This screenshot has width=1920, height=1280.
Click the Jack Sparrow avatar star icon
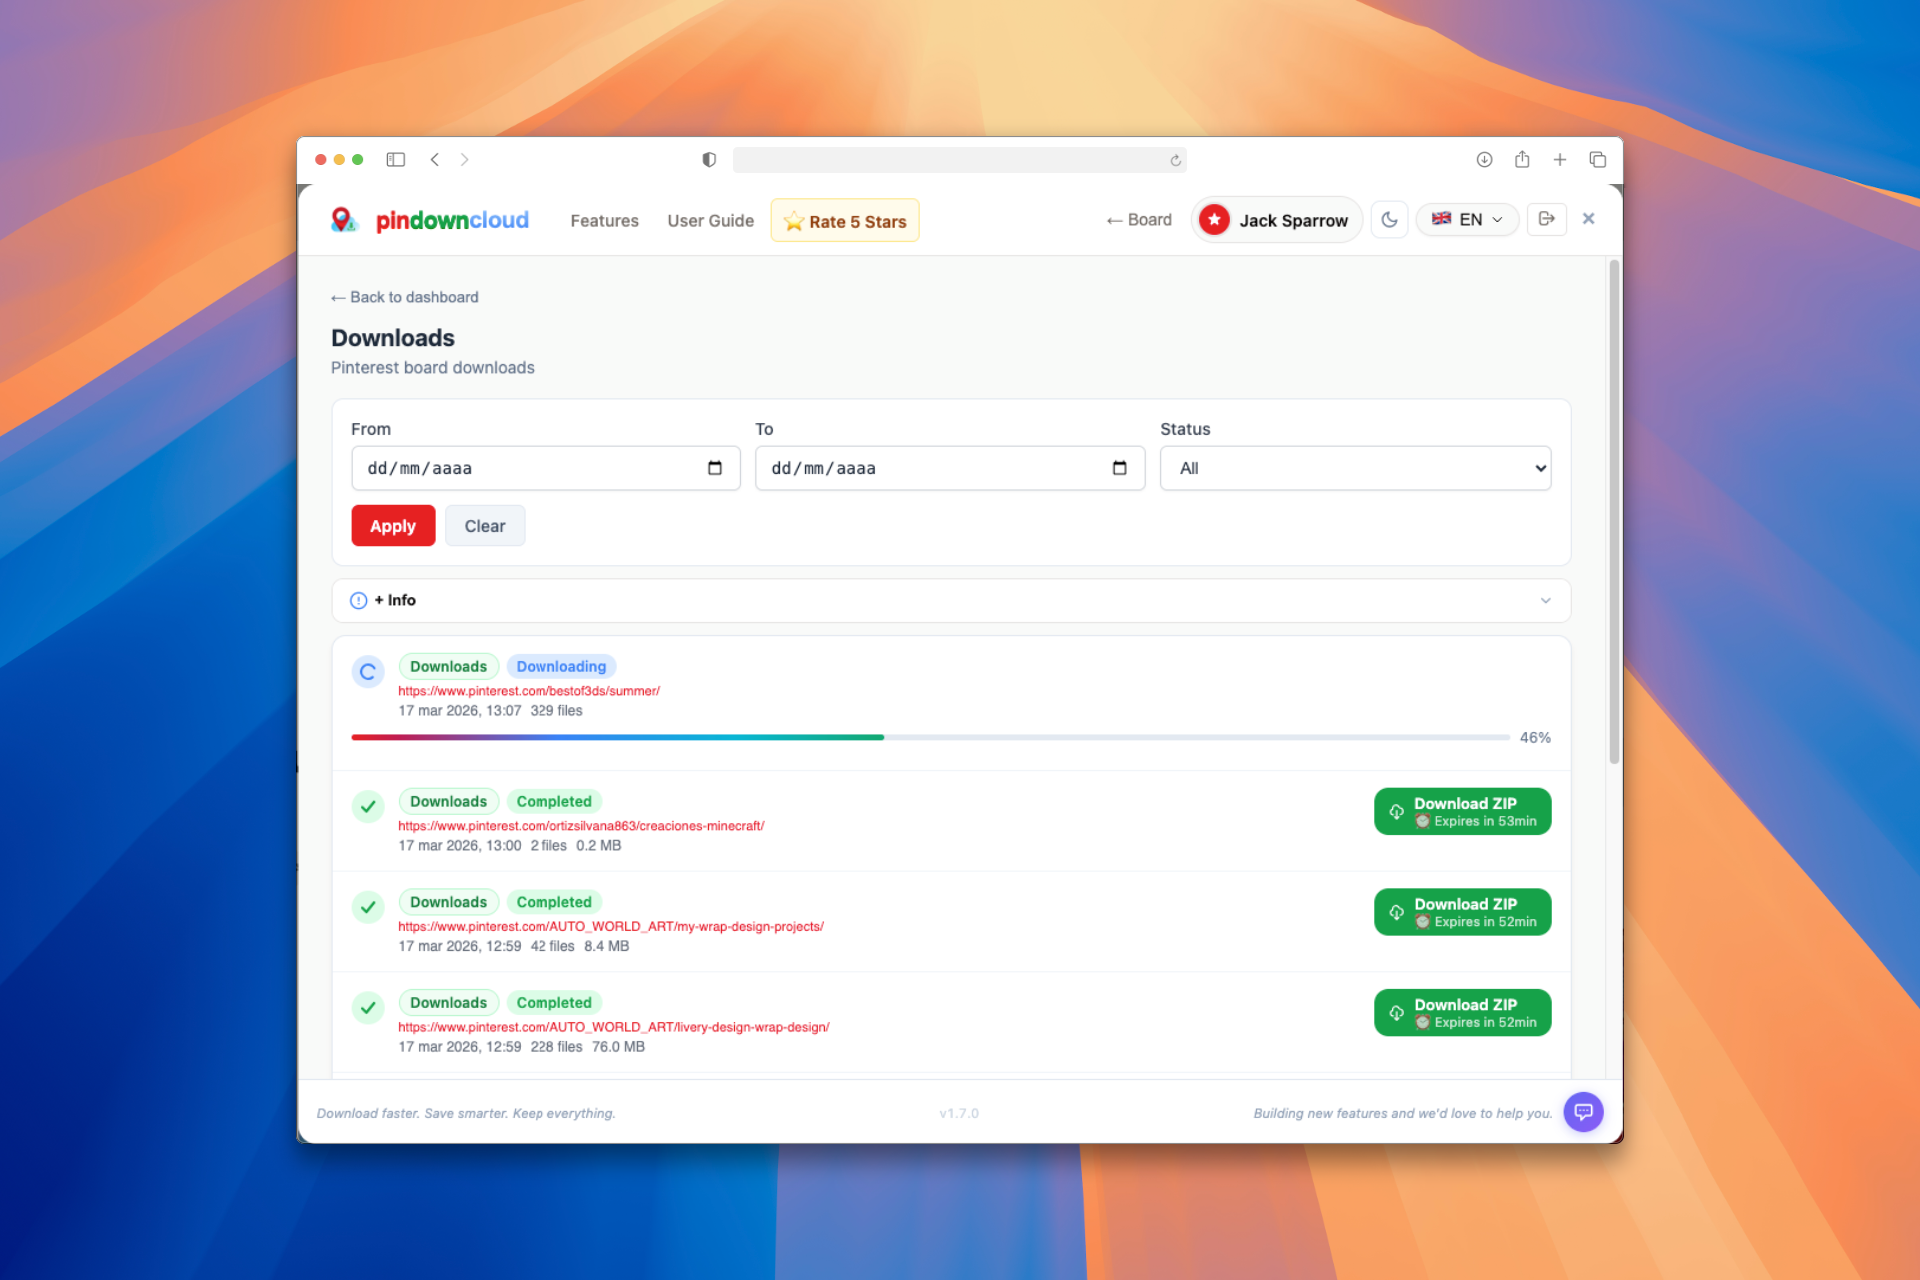1214,220
